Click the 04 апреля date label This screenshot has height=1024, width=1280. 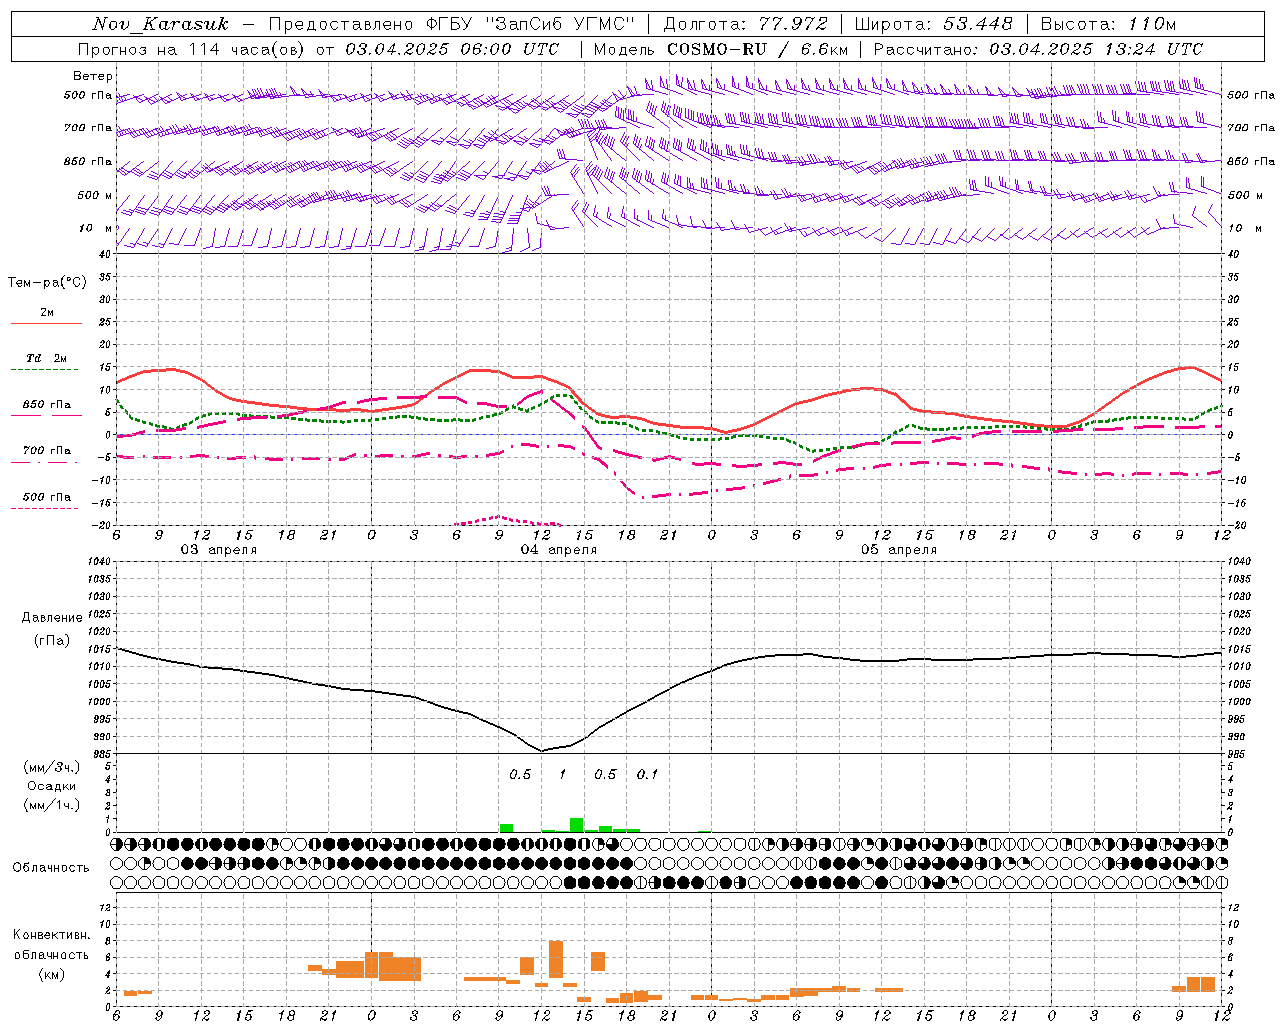pos(558,550)
